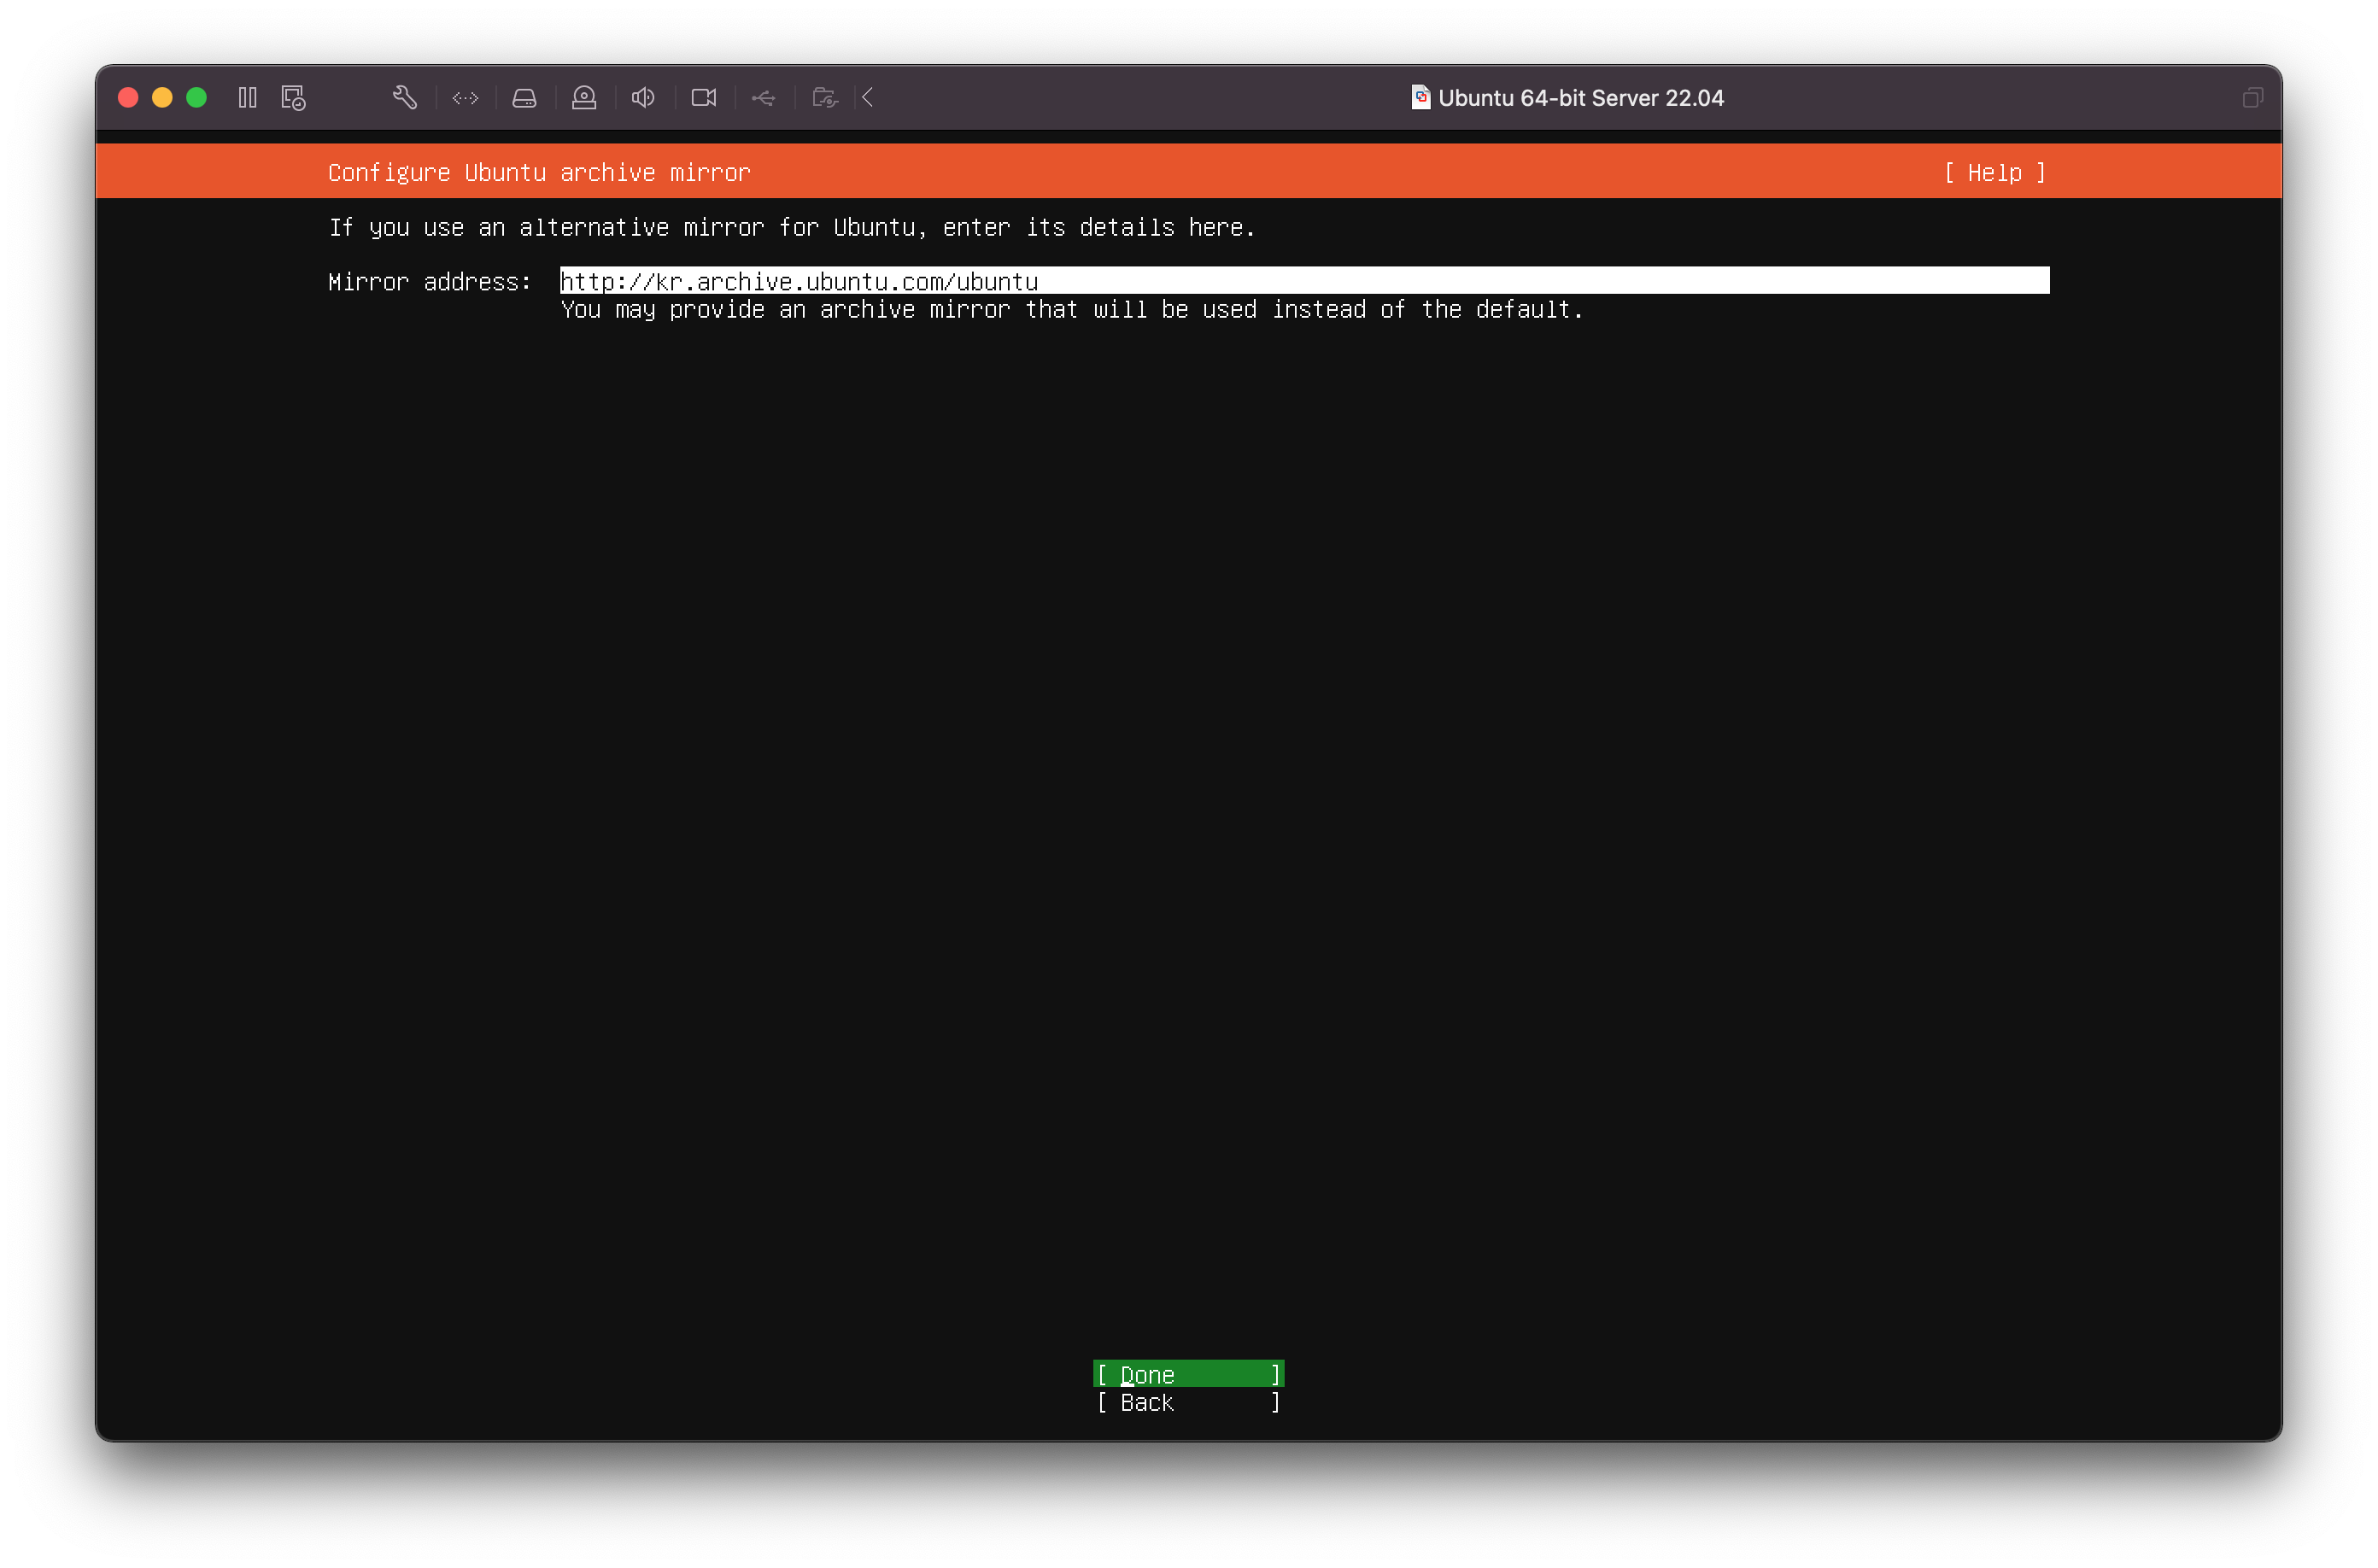Screen dimensions: 2378x1568
Task: Open the snapshots manager icon
Action: point(293,97)
